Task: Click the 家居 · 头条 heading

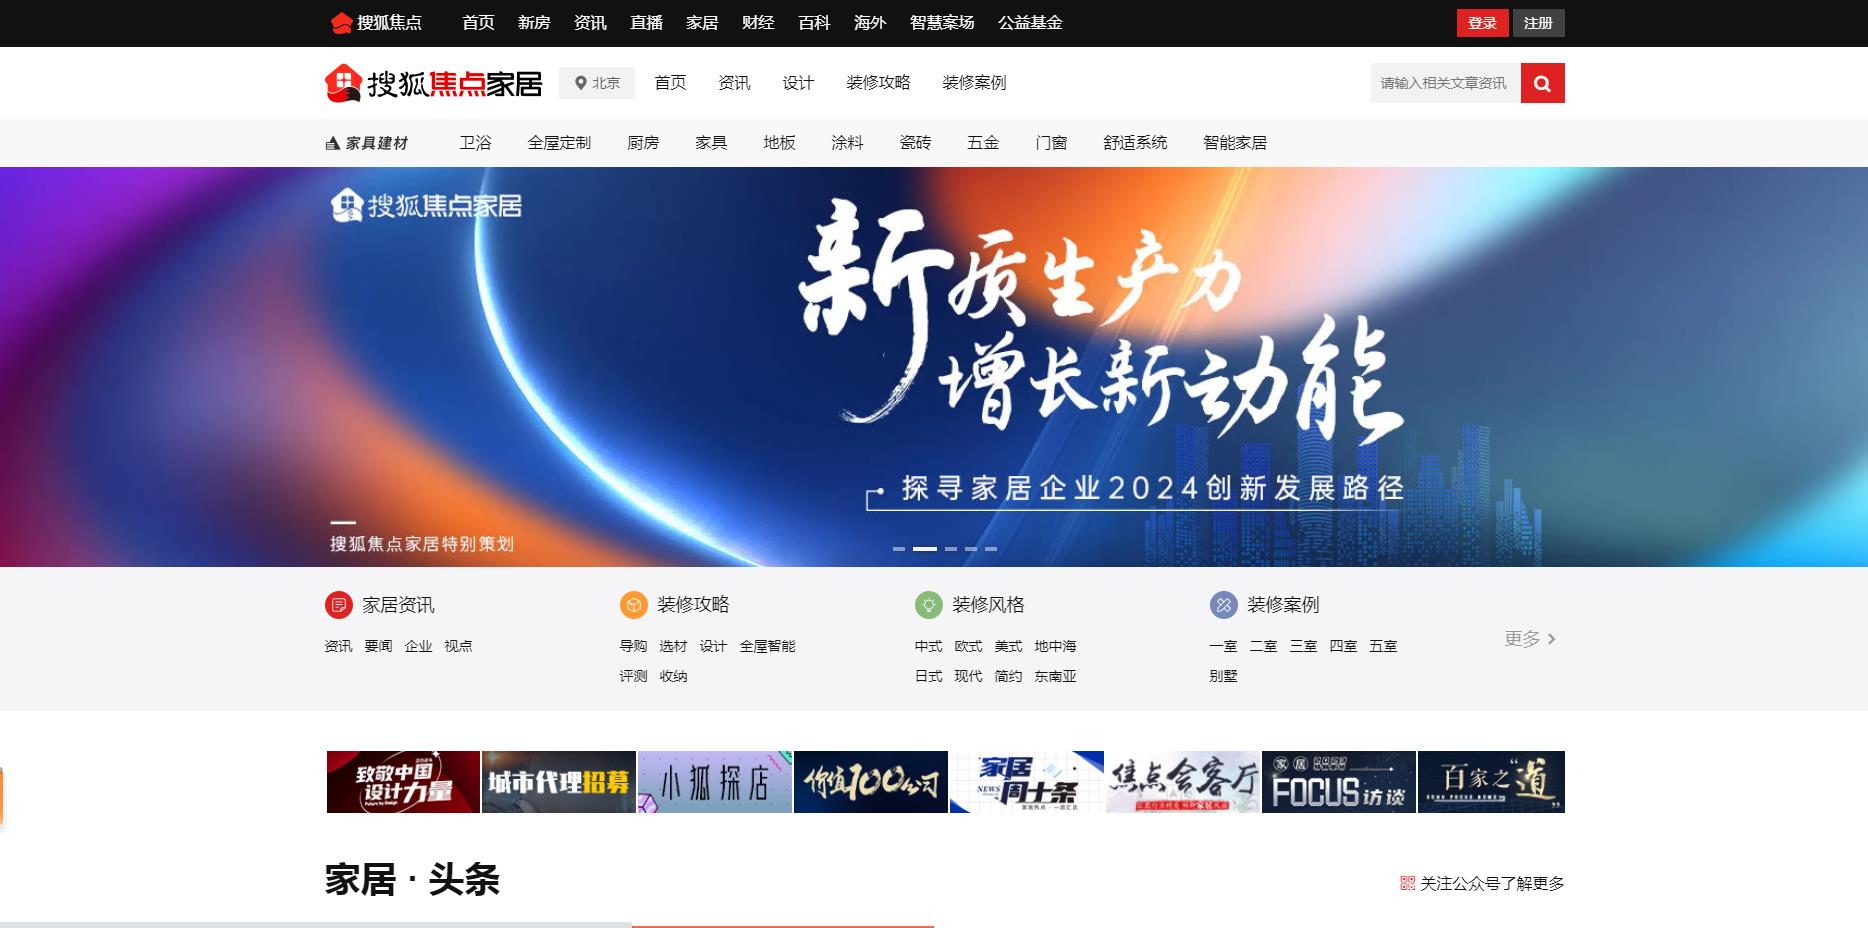Action: 412,880
